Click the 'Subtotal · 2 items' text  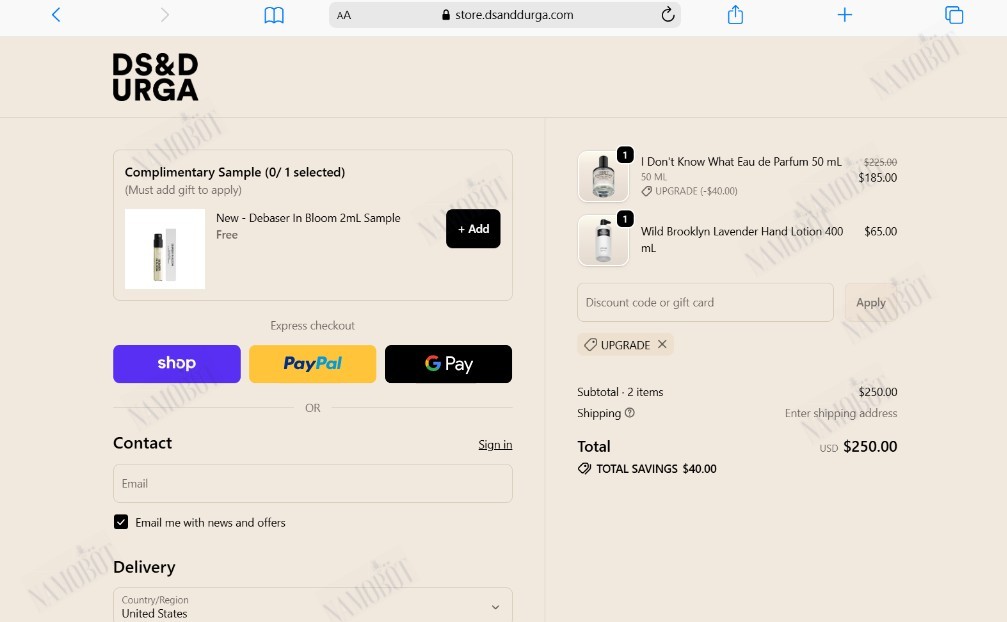[x=620, y=392]
